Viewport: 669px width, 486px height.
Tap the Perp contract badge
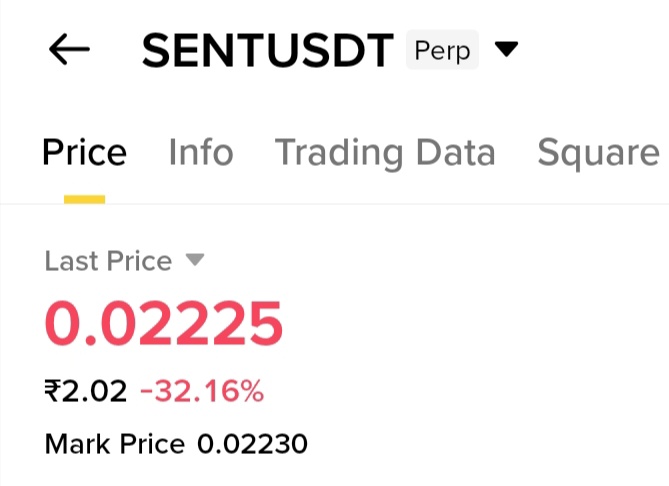[442, 49]
